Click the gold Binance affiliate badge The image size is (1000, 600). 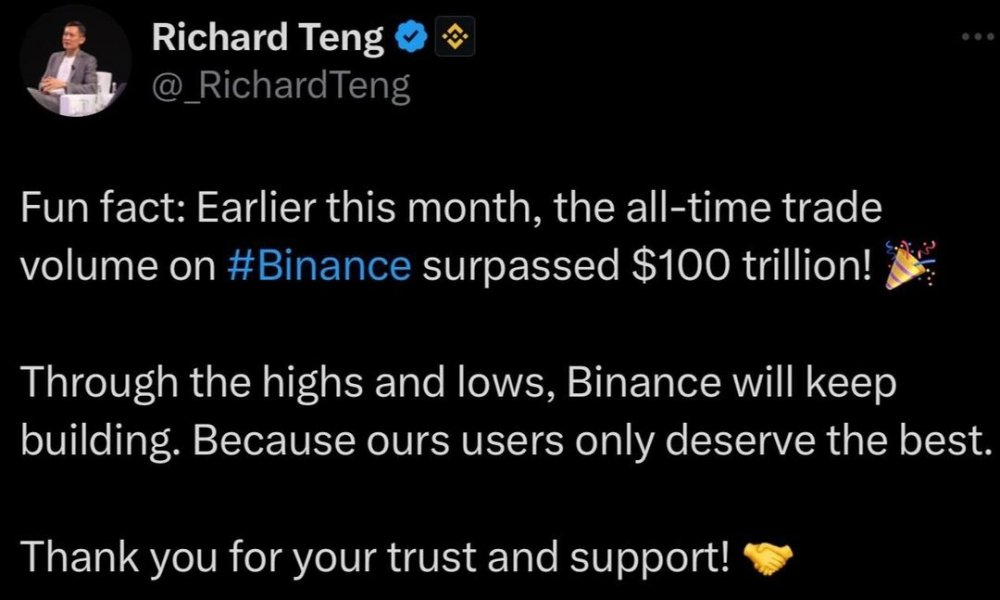(x=455, y=39)
